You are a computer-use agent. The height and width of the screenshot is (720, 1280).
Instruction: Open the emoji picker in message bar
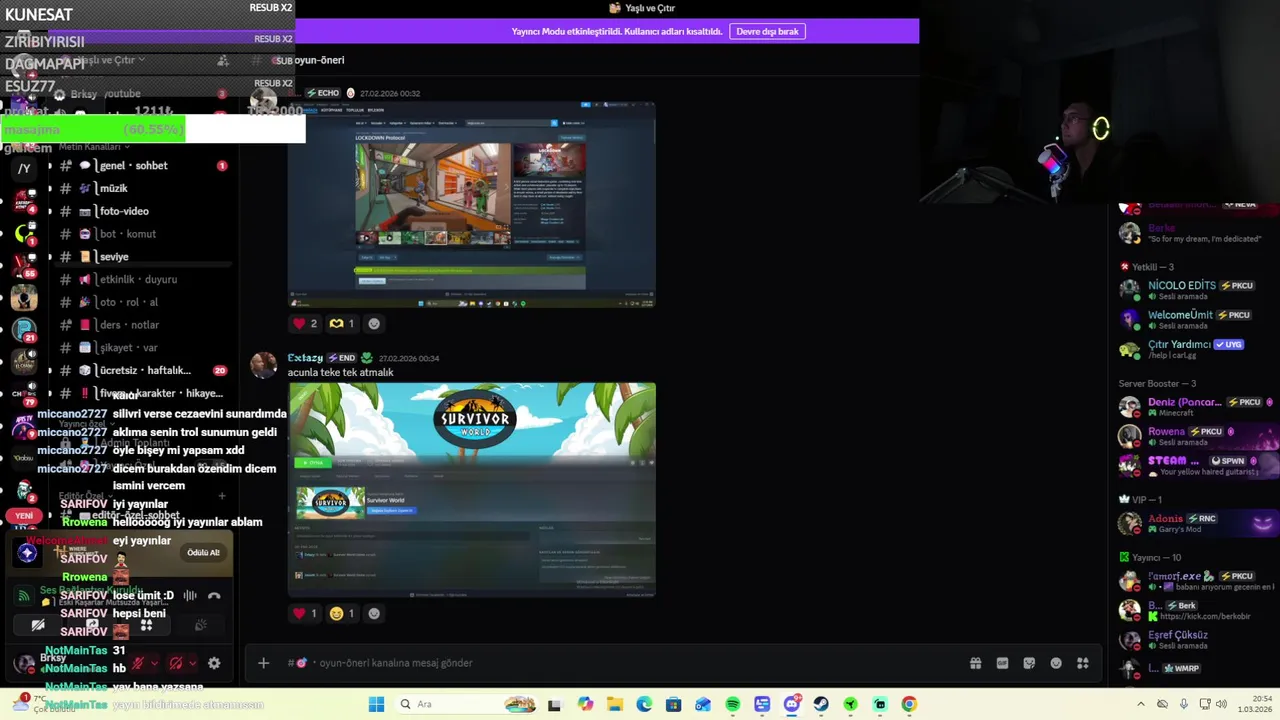pos(1056,663)
